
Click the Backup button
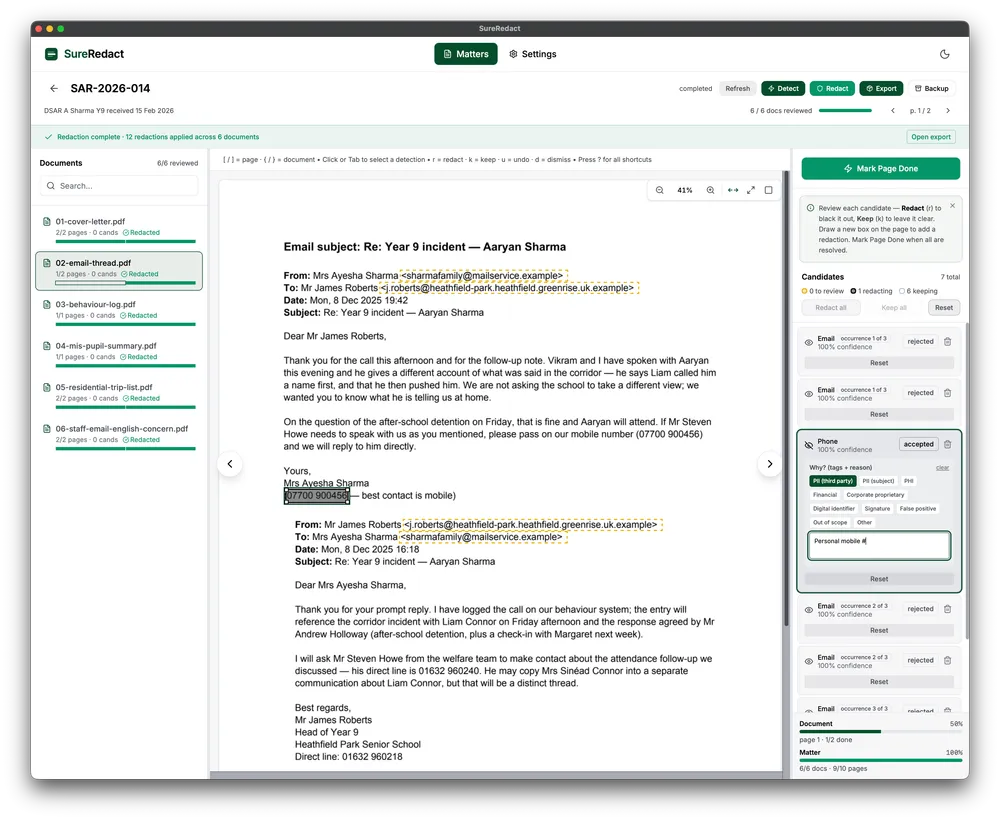click(x=931, y=89)
